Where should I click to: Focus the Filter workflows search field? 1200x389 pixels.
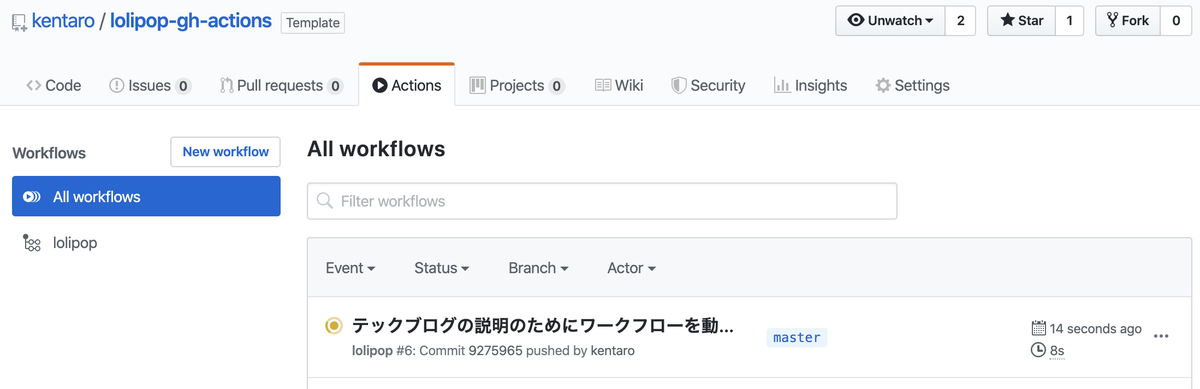602,201
